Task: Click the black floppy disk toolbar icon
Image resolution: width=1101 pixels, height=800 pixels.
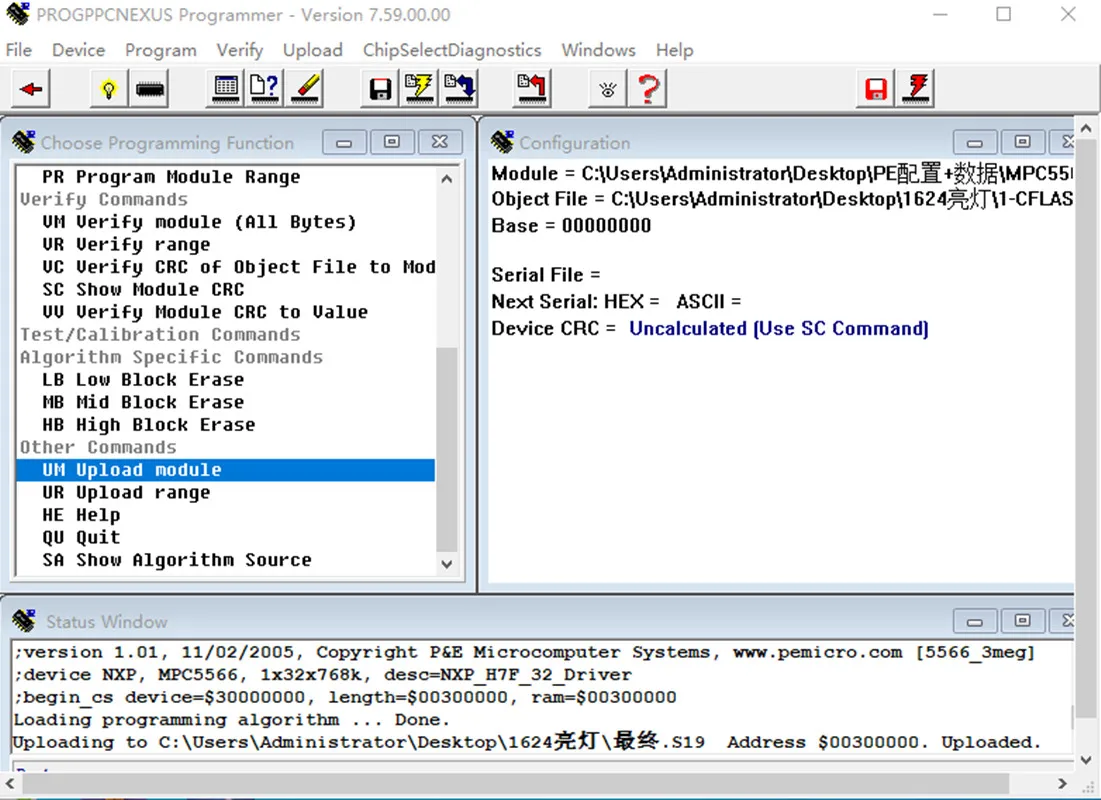Action: click(x=380, y=89)
